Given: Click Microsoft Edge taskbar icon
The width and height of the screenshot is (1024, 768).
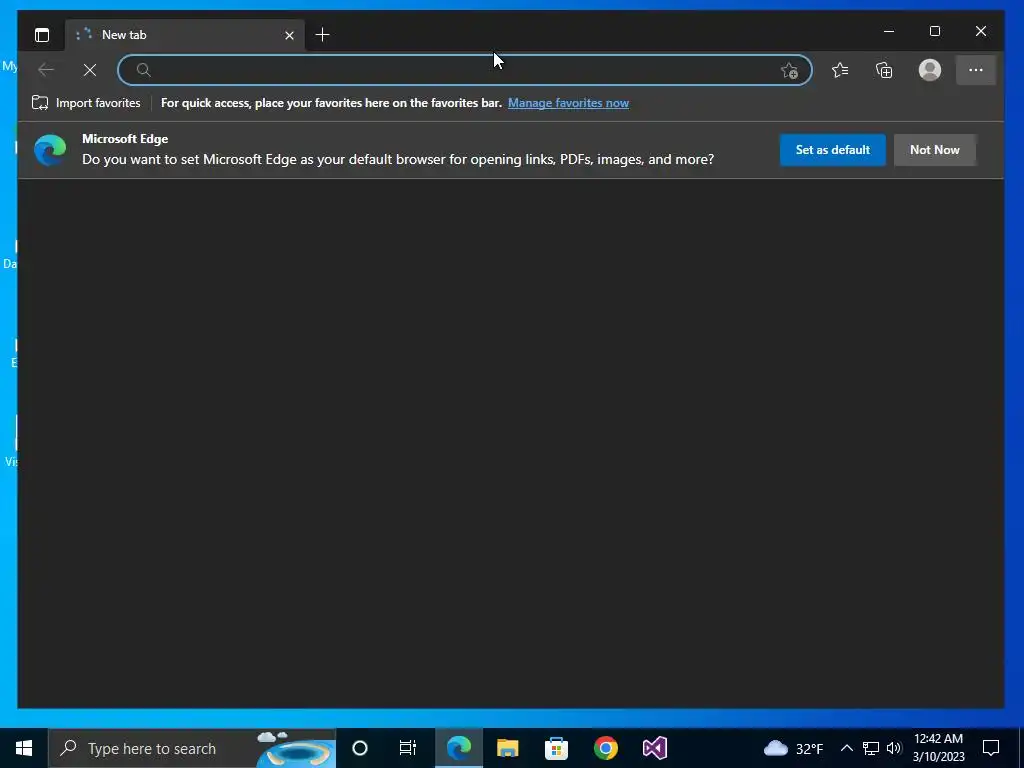Looking at the screenshot, I should [458, 748].
